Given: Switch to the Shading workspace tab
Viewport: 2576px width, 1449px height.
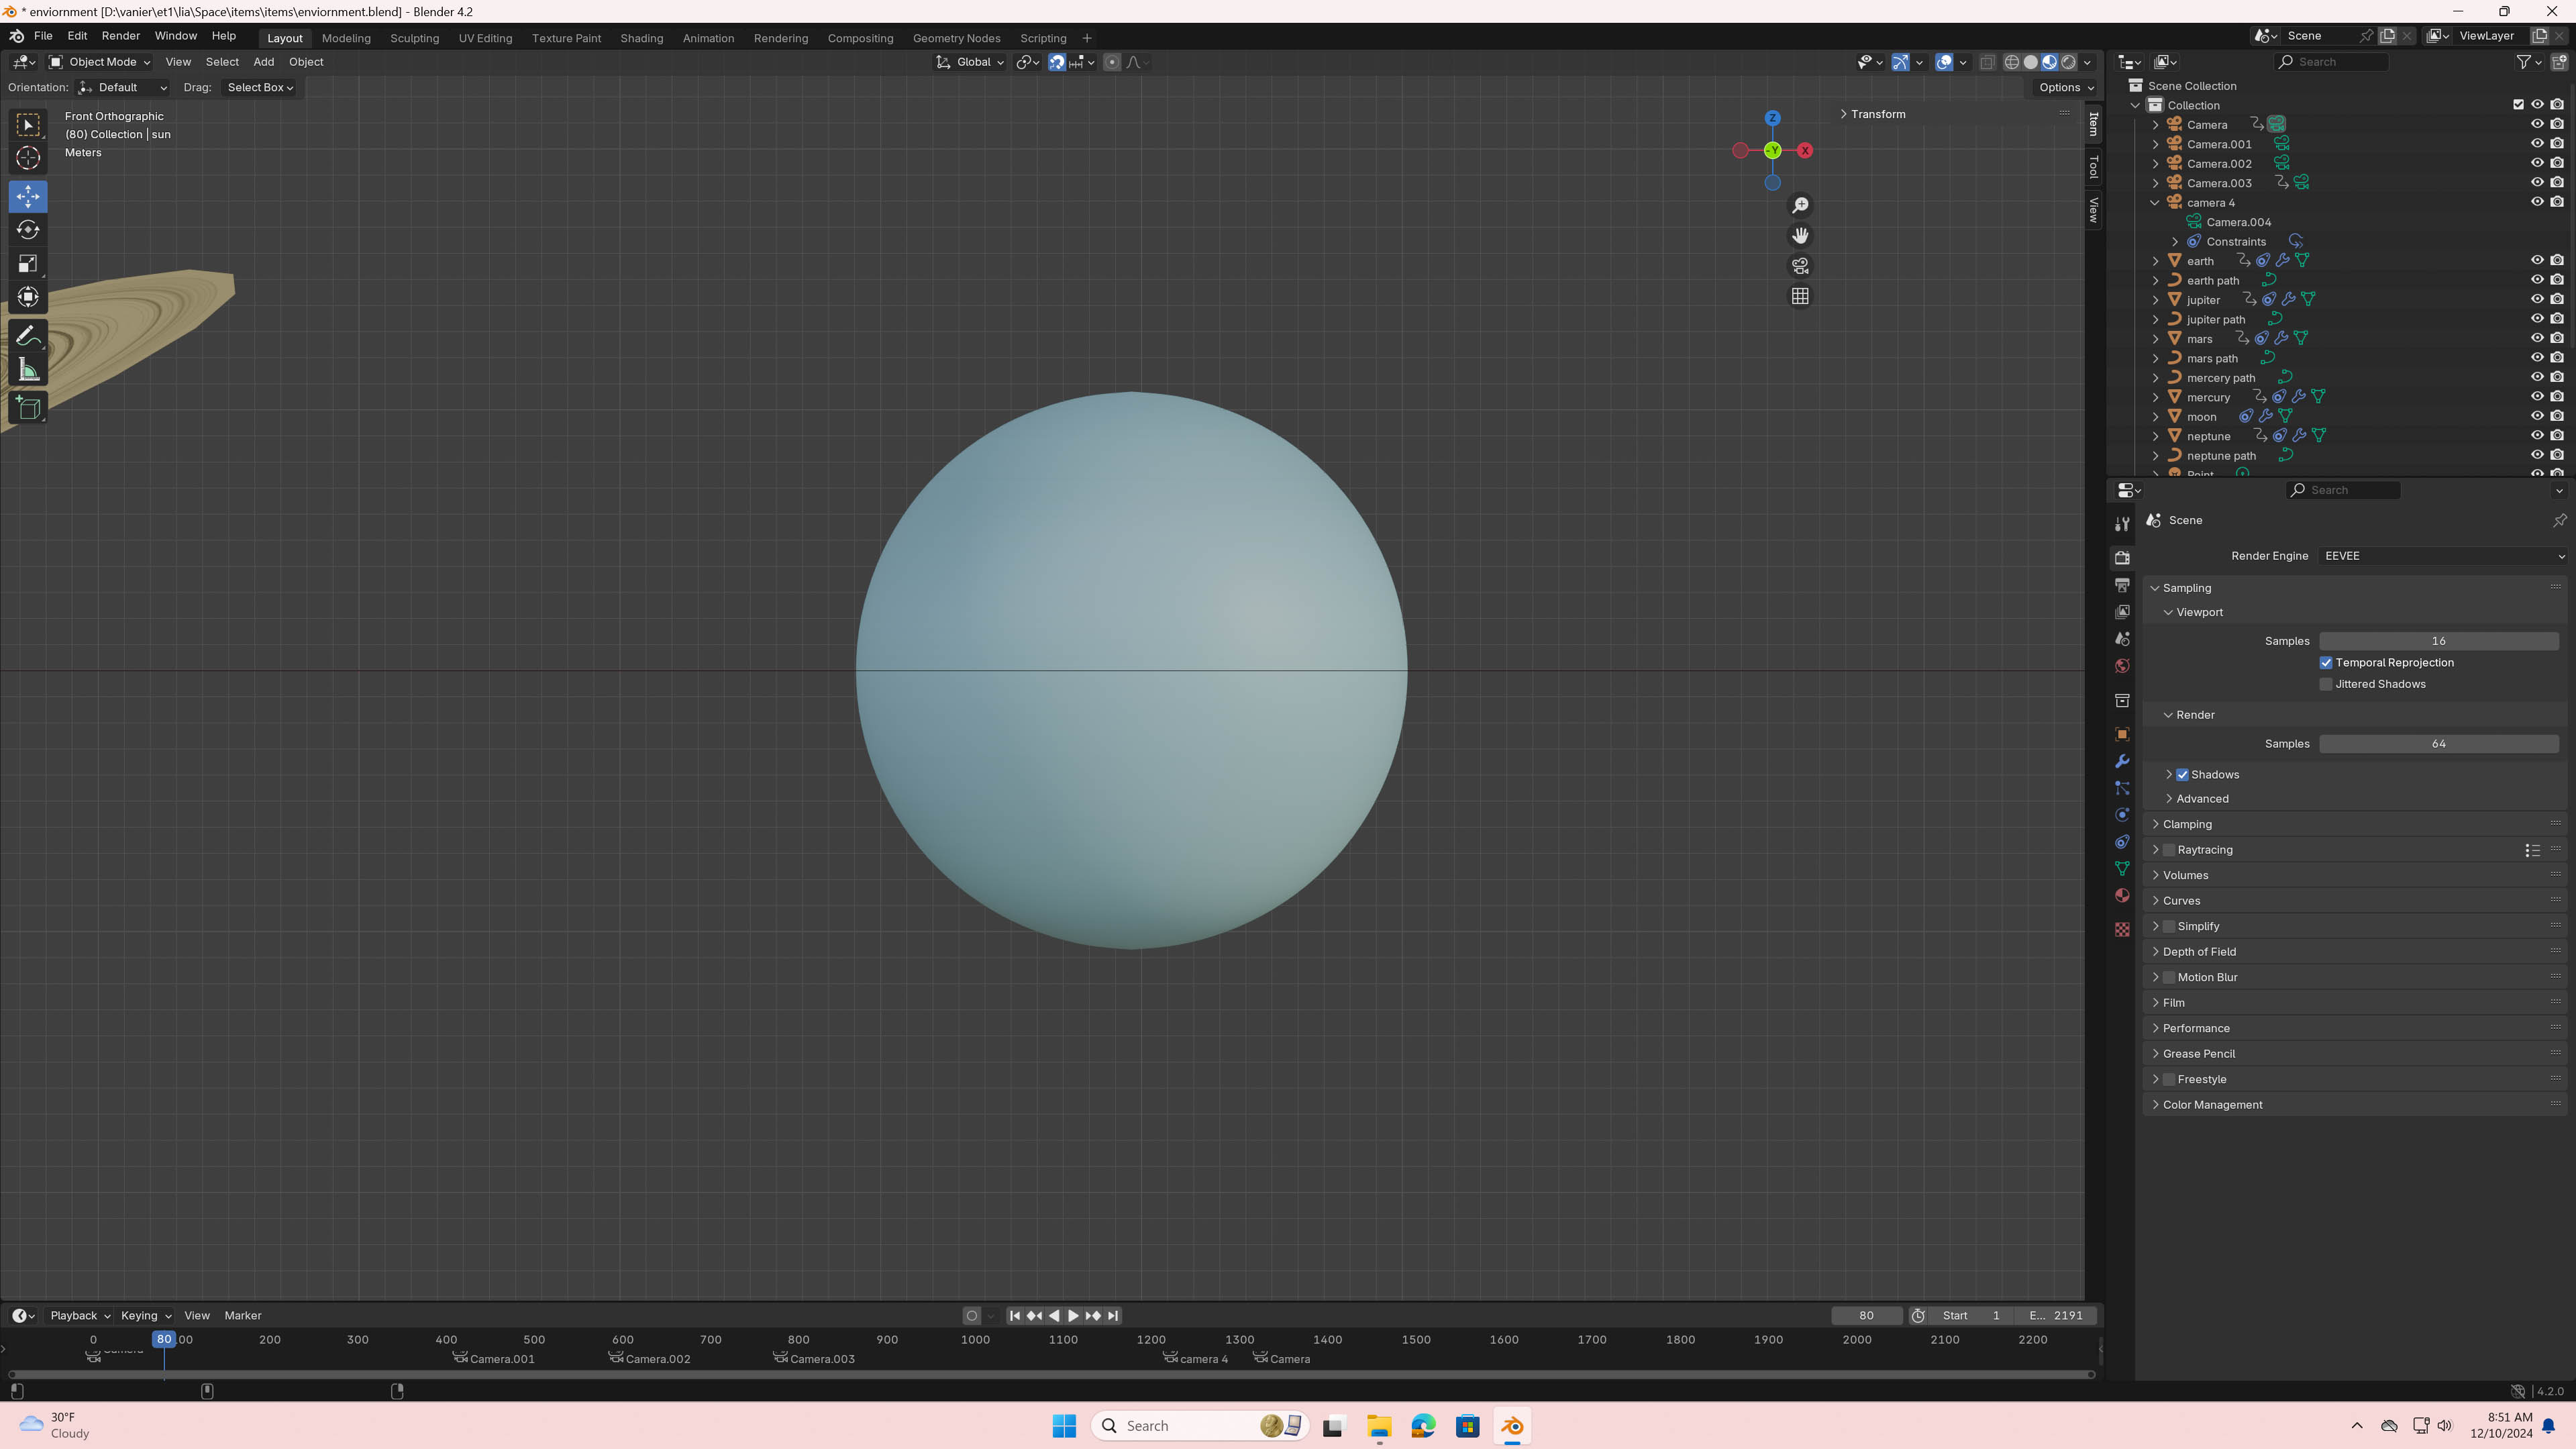Looking at the screenshot, I should 641,38.
